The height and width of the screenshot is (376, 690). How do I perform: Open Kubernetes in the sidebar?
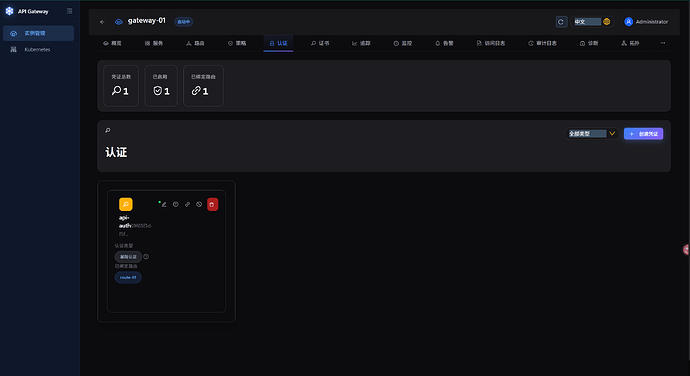pos(38,49)
